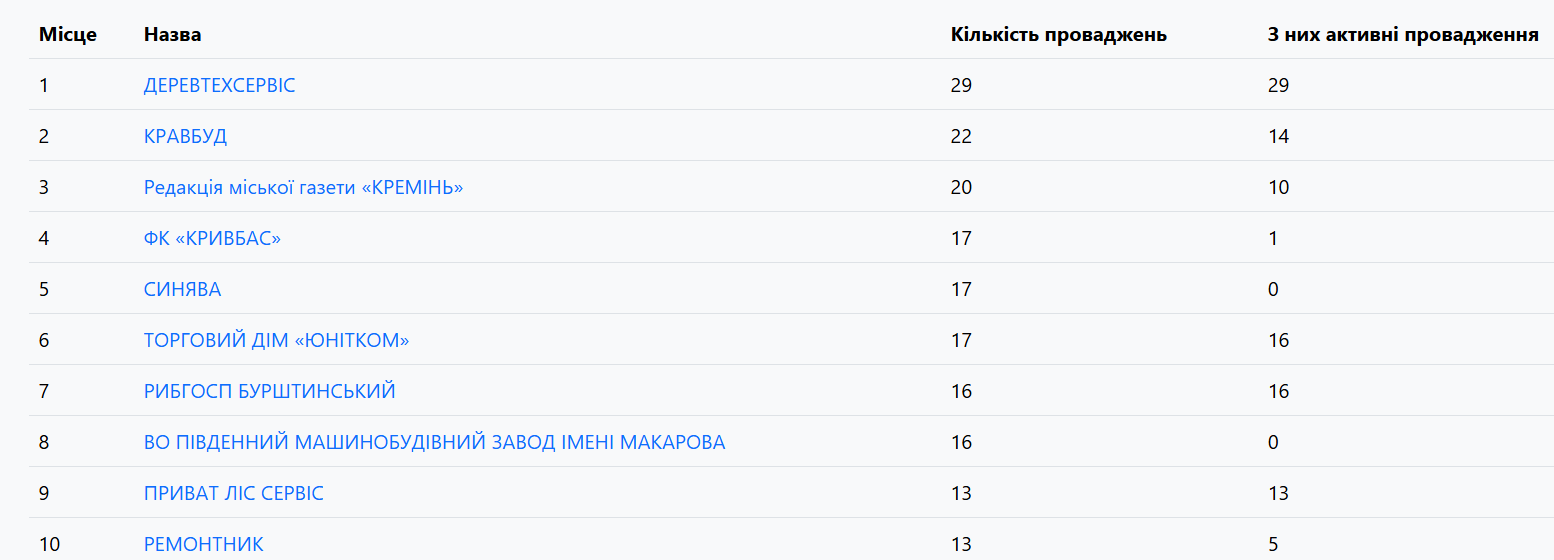Screen dimensions: 1554x560
Task: Click the РЕМОНТНИК company link
Action: 203,544
